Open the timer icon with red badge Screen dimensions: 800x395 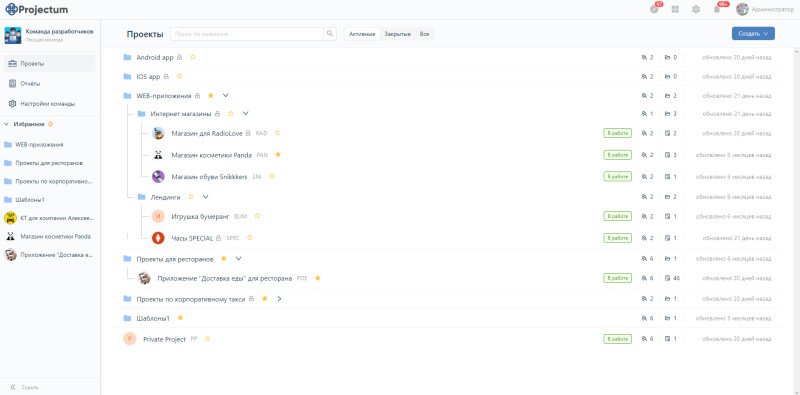click(x=655, y=9)
